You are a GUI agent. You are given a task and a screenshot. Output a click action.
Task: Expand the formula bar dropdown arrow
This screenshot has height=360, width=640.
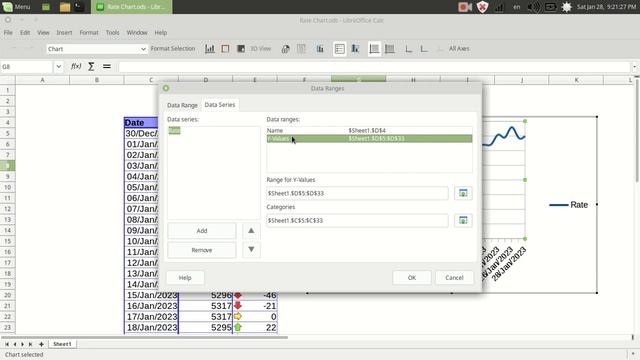click(634, 67)
